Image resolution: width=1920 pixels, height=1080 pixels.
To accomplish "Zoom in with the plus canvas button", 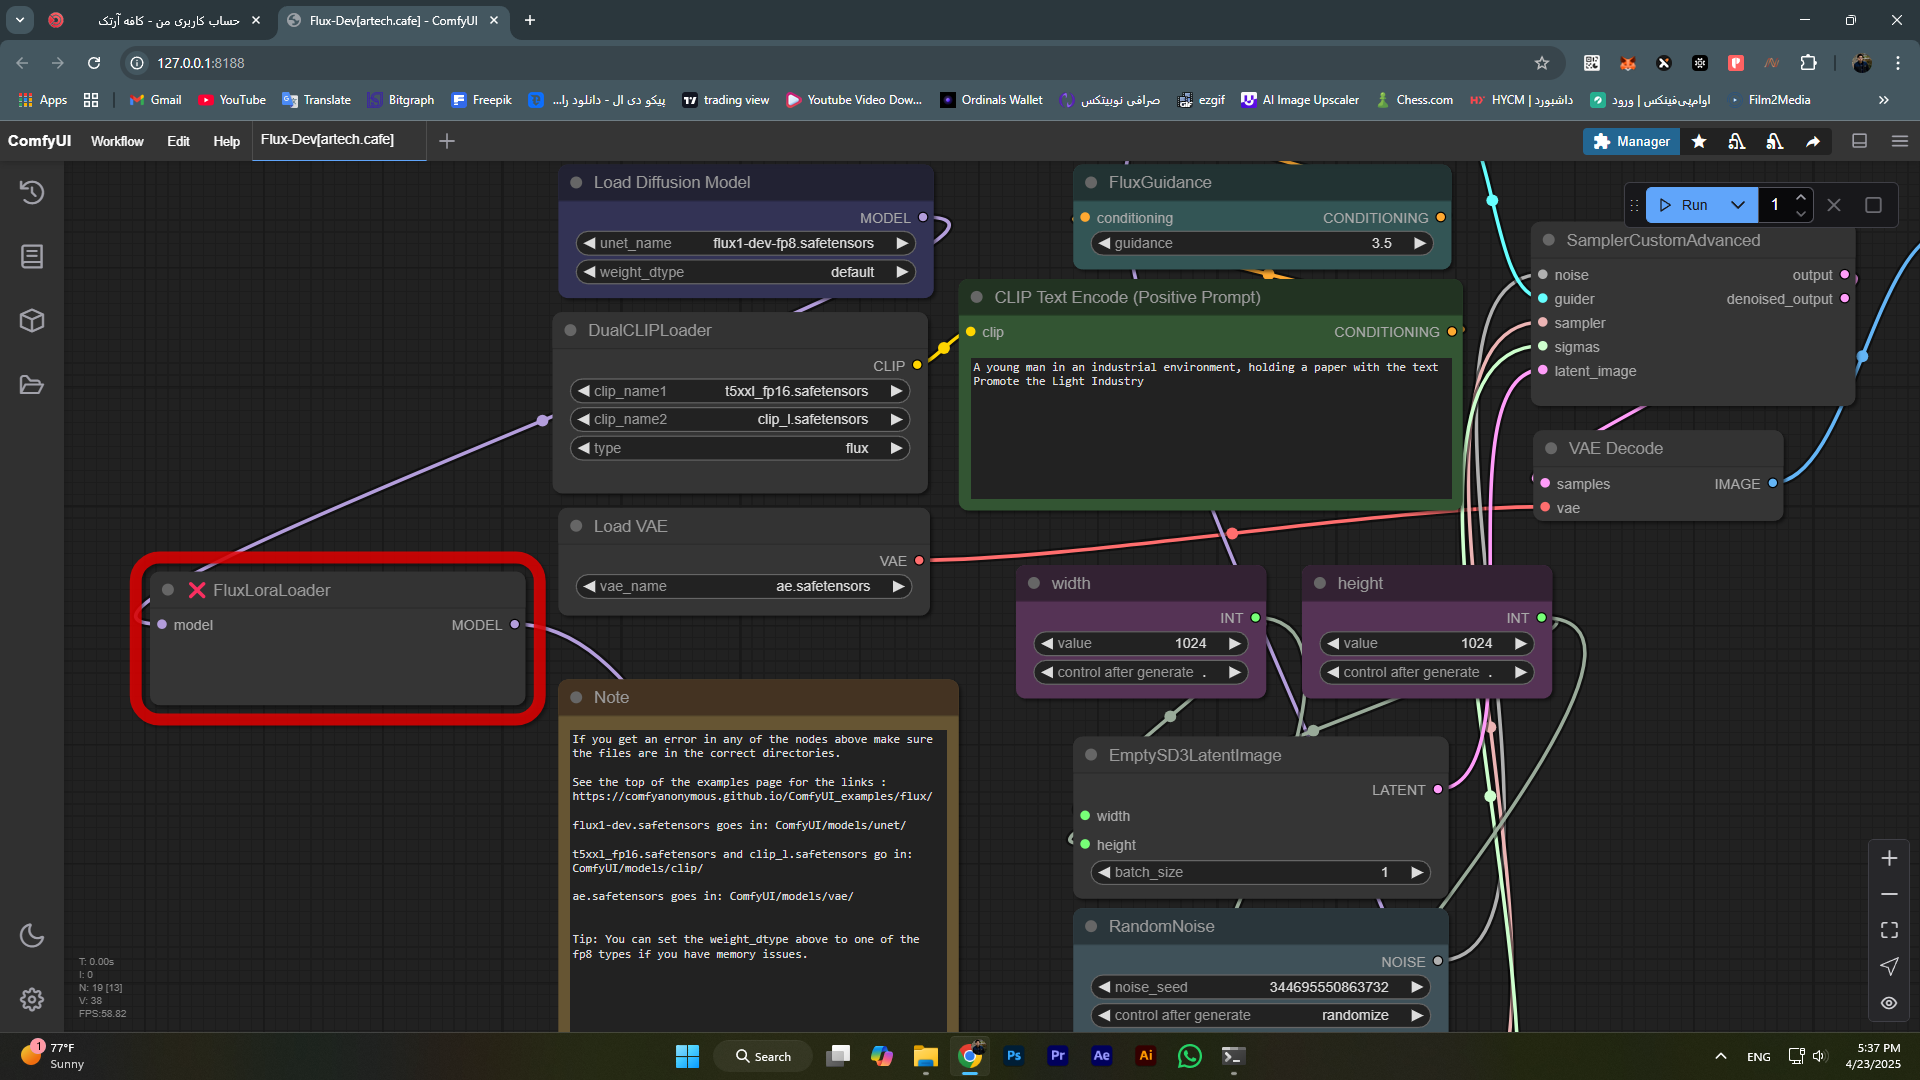I will (x=1889, y=858).
